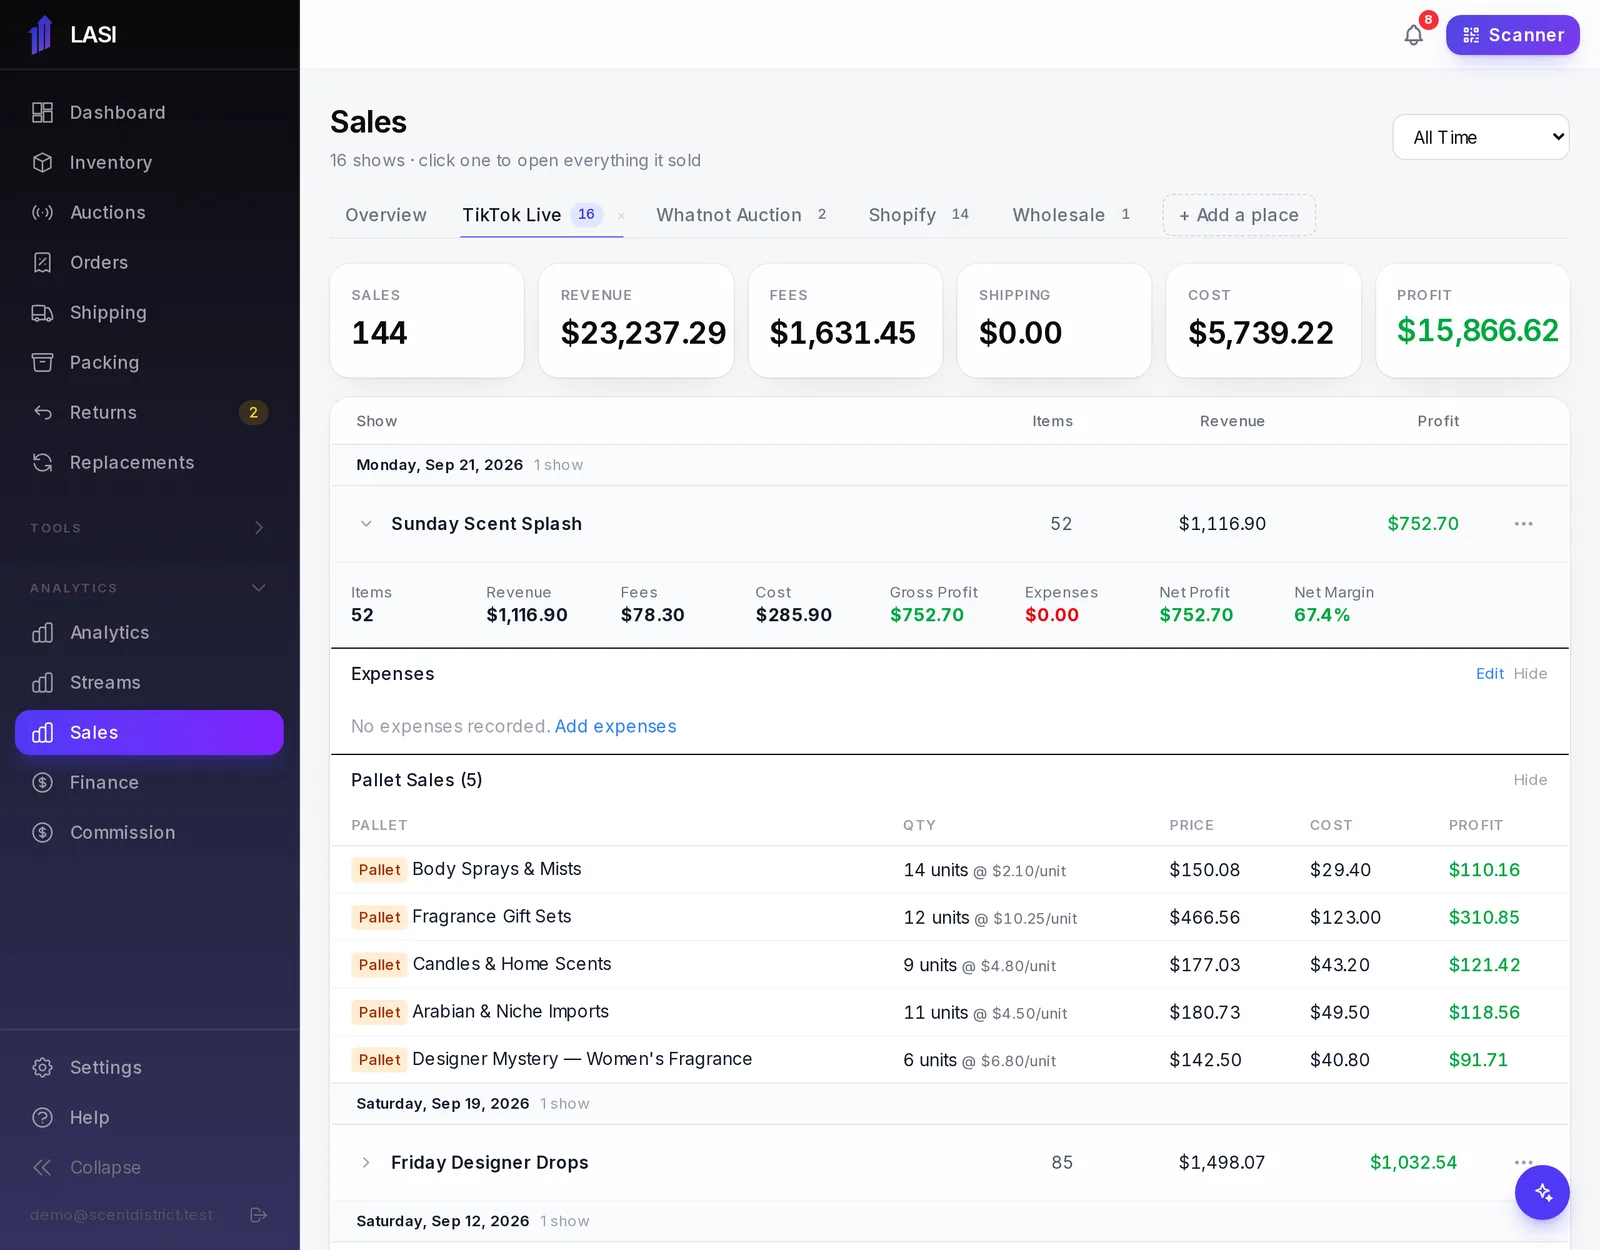
Task: Open the Scanner
Action: coord(1512,35)
